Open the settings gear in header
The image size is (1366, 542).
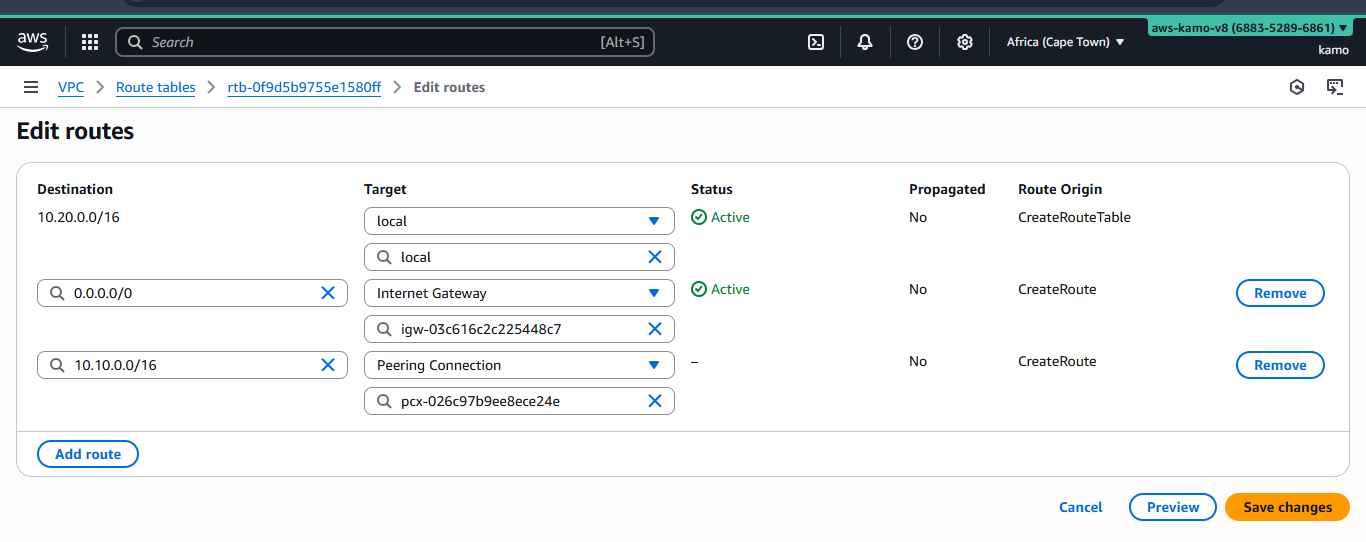point(964,42)
